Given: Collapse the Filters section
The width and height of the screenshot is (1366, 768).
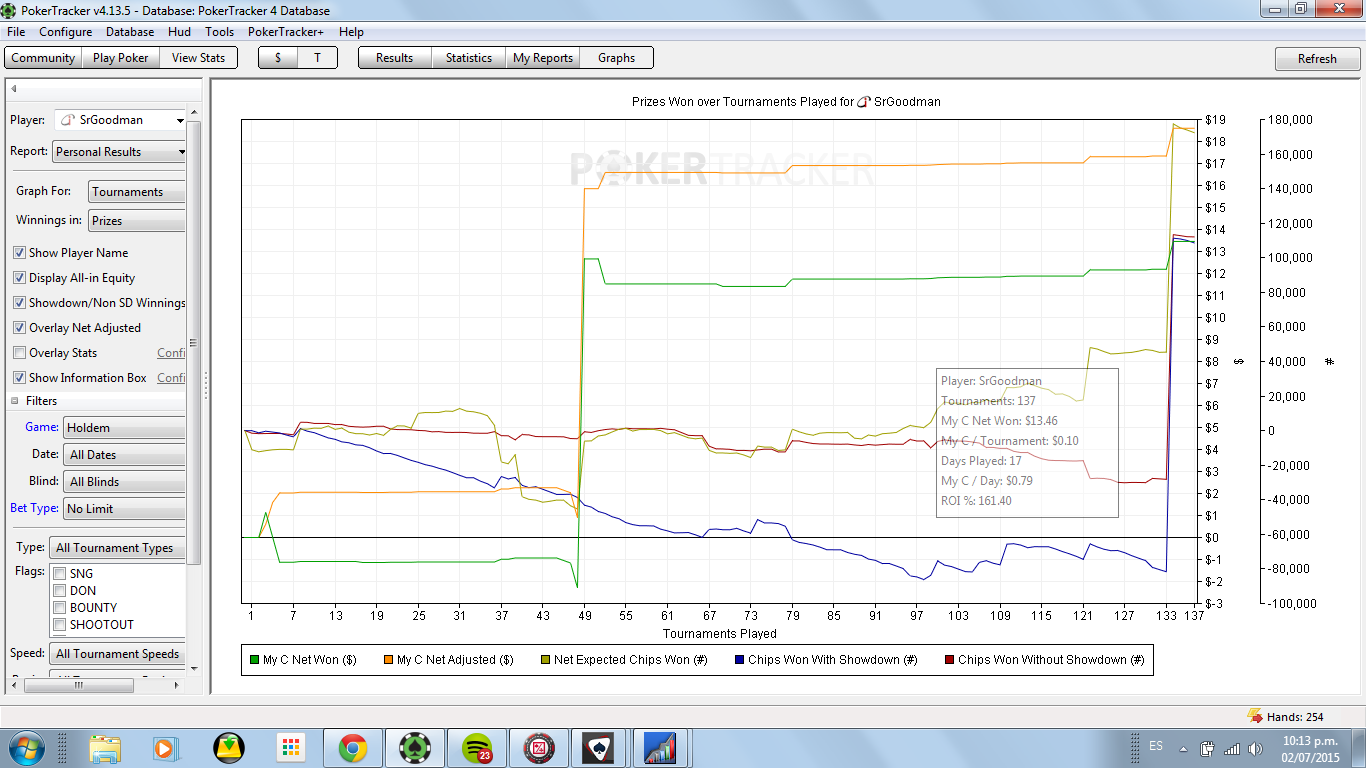Looking at the screenshot, I should click(x=15, y=401).
